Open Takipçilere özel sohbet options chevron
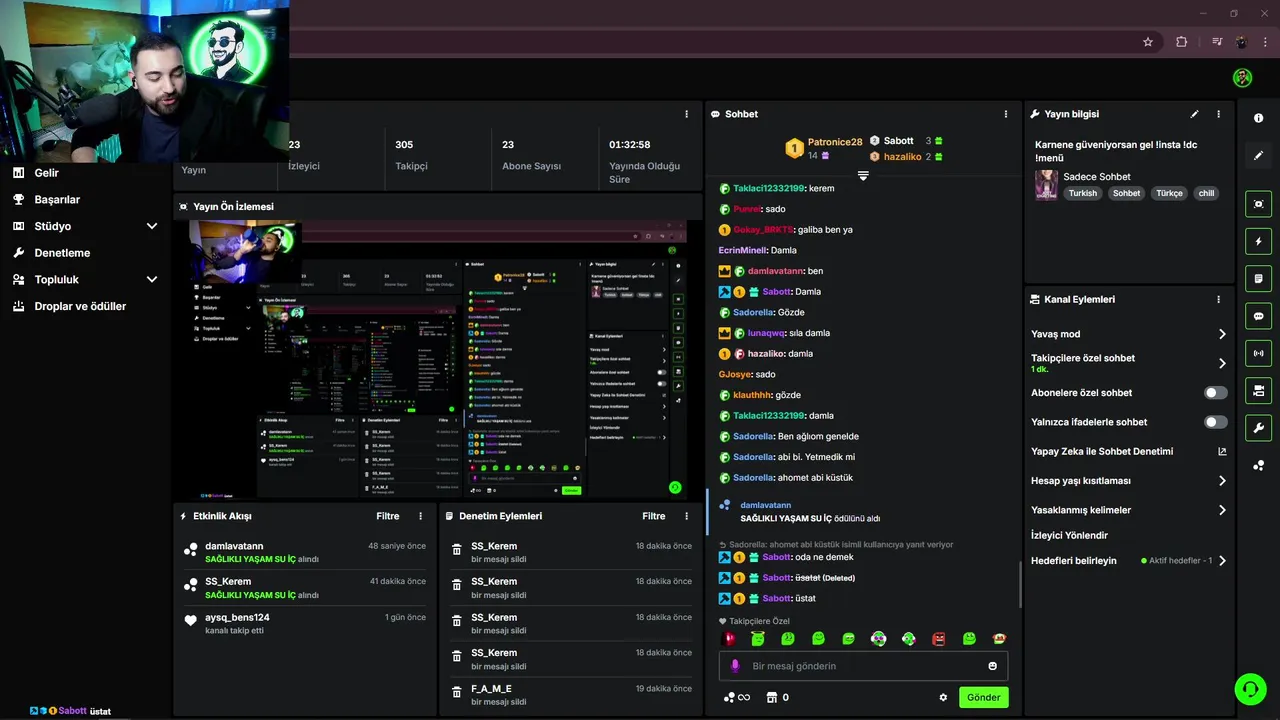 pos(1222,363)
